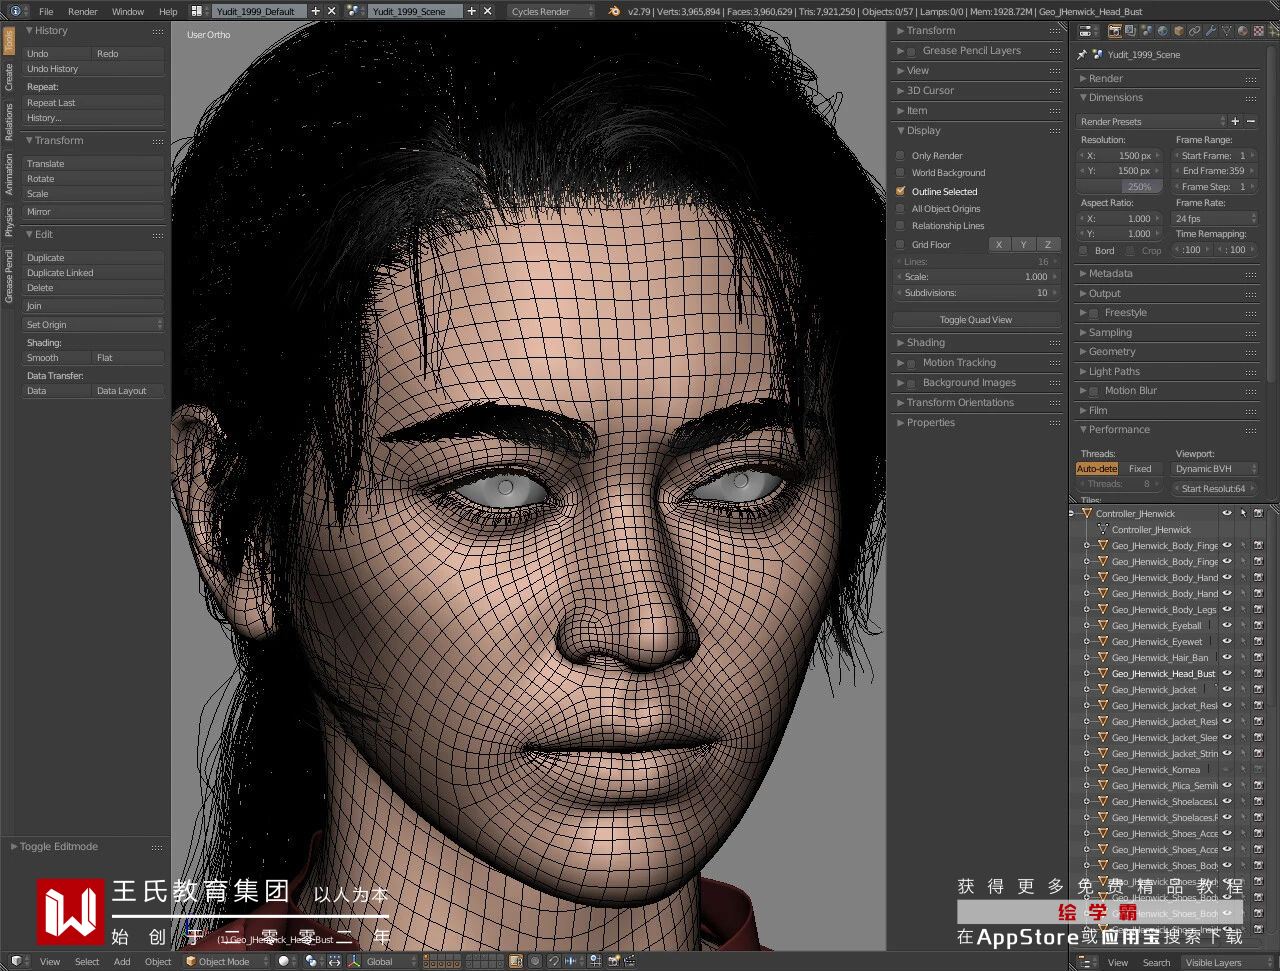Click the End Frame field
The image size is (1280, 971).
pyautogui.click(x=1213, y=171)
